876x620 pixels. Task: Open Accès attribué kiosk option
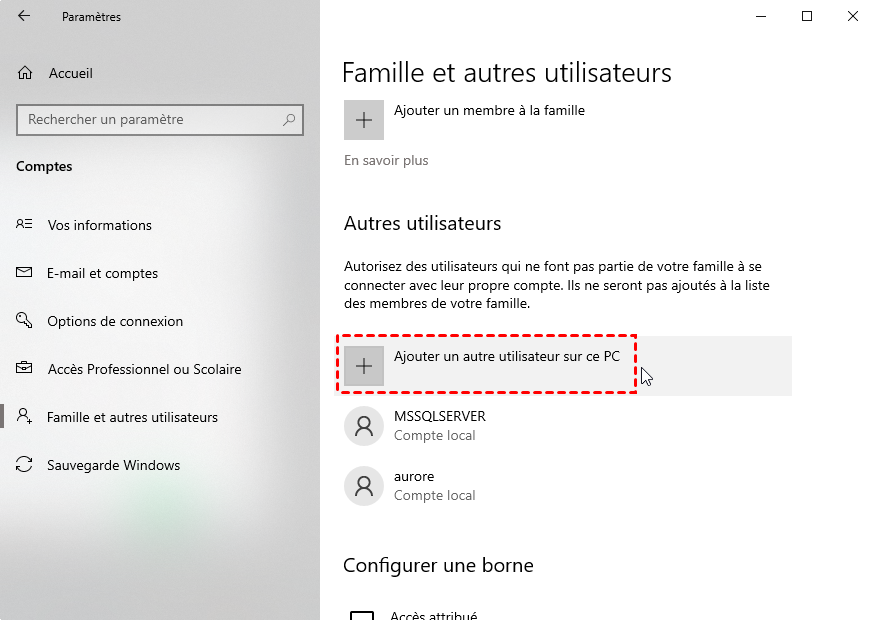click(434, 615)
